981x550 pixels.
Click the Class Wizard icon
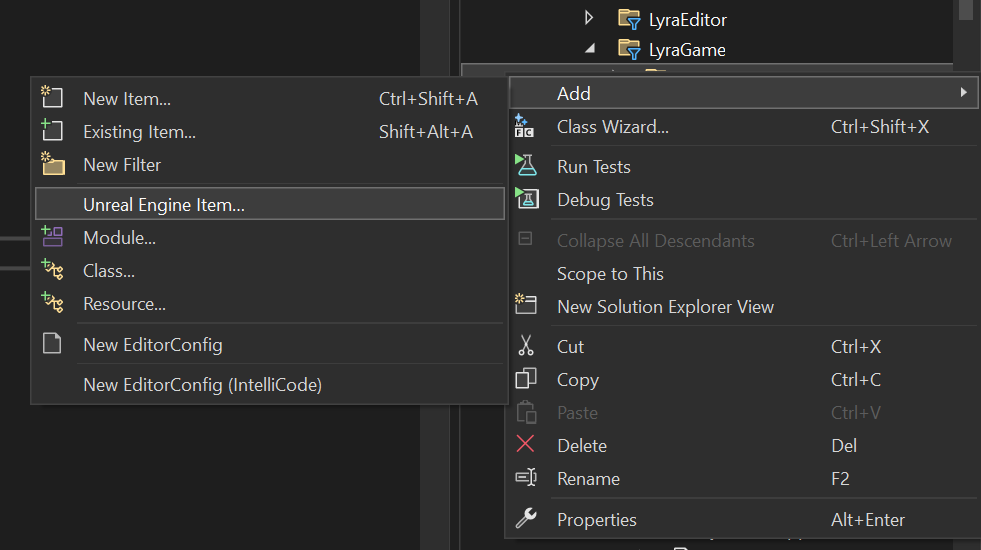point(524,126)
